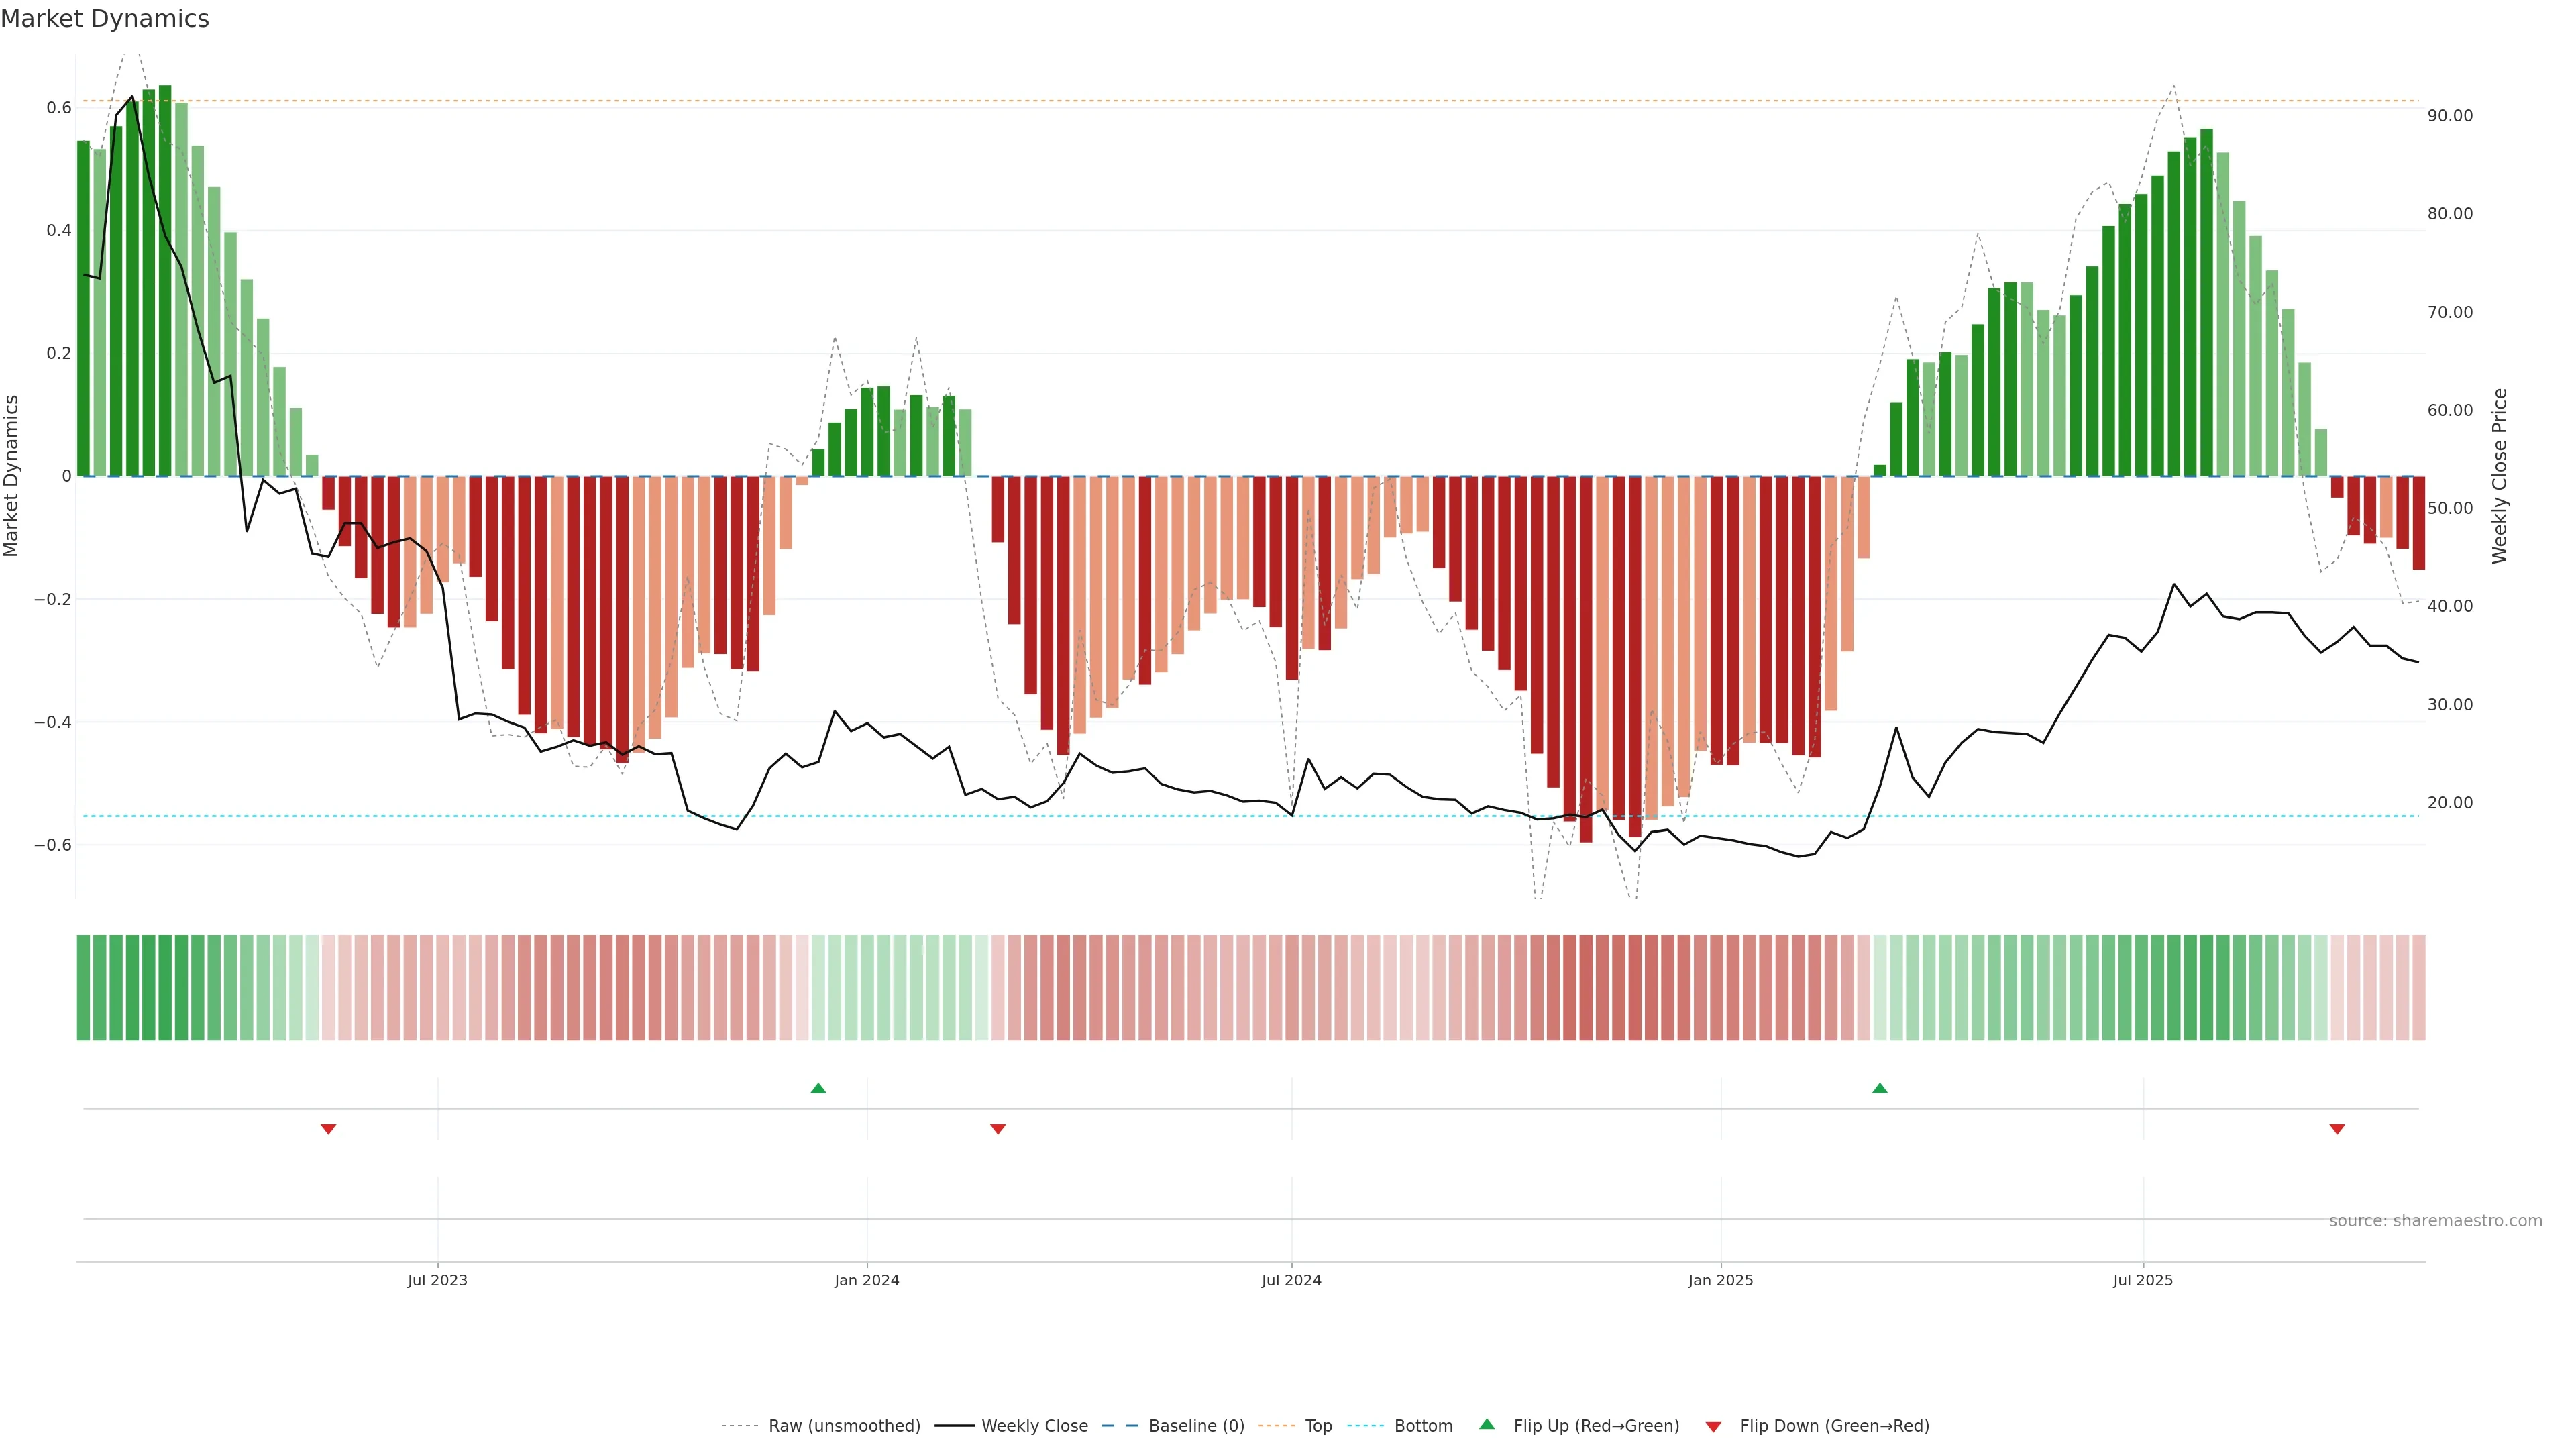Click green flip-up marker just before Jan 2024
The width and height of the screenshot is (2576, 1449).
pyautogui.click(x=818, y=1088)
